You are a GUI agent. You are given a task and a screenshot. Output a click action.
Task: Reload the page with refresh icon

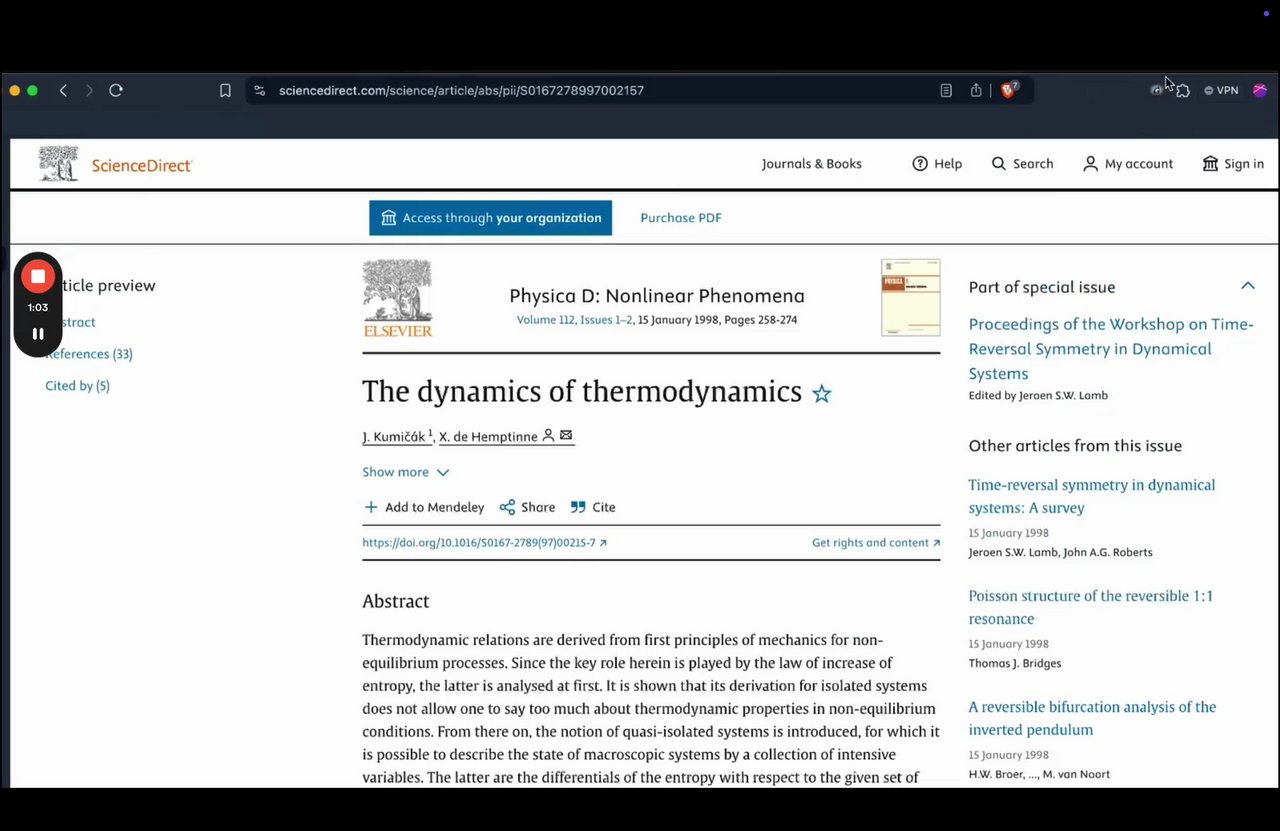pos(116,90)
